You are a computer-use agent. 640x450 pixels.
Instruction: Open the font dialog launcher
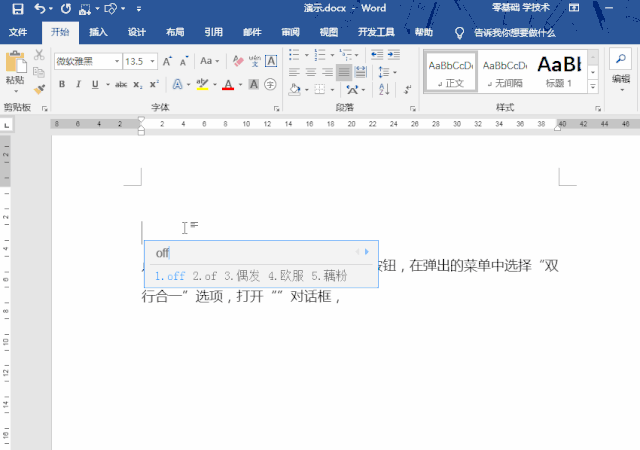[277, 109]
